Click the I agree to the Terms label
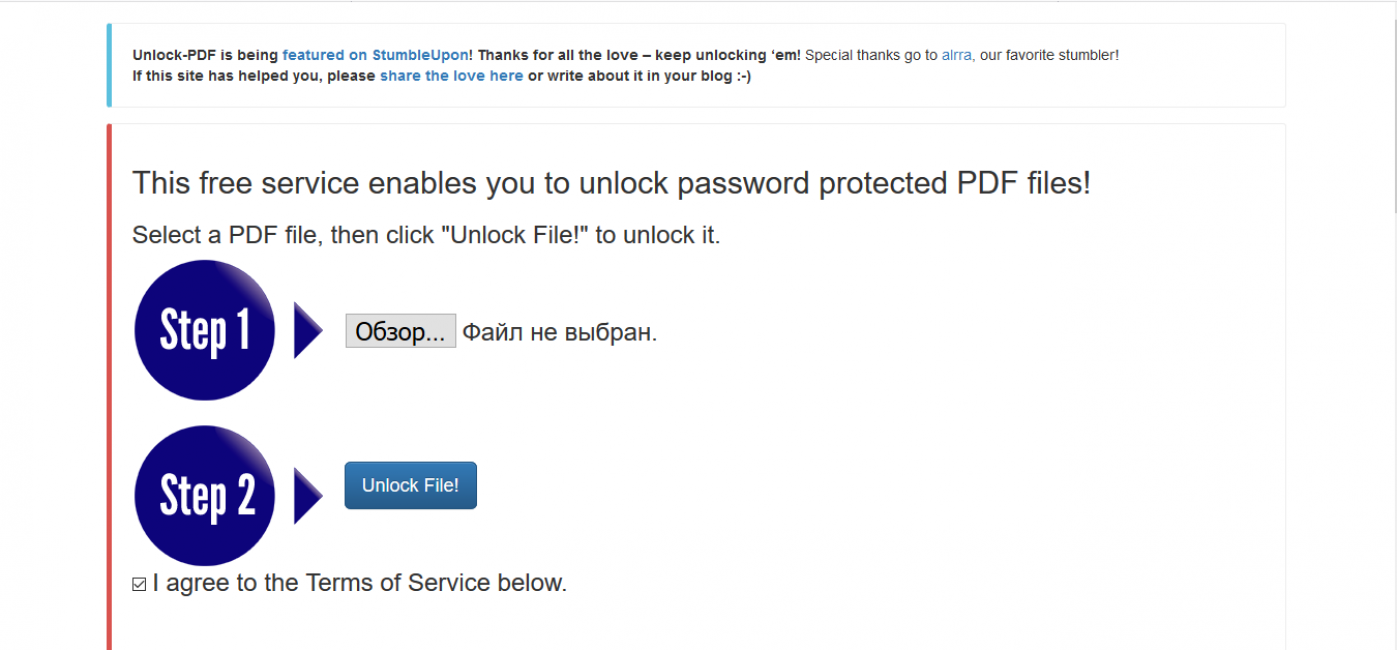This screenshot has width=1397, height=650. (360, 583)
